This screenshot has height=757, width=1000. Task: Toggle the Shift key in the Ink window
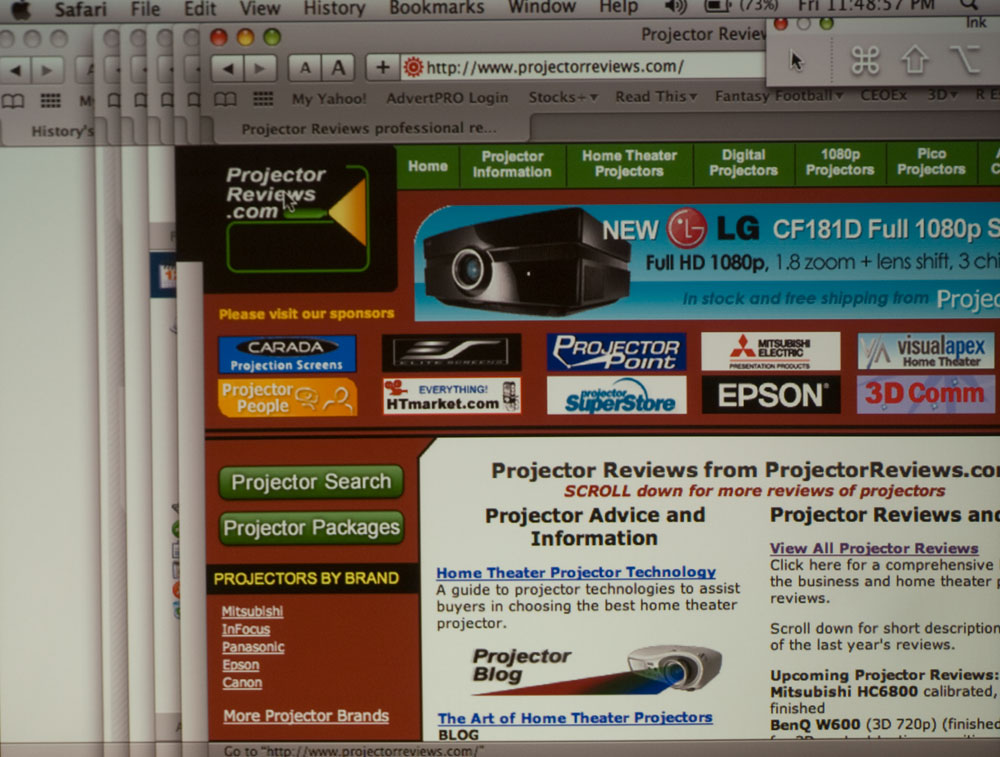(915, 60)
